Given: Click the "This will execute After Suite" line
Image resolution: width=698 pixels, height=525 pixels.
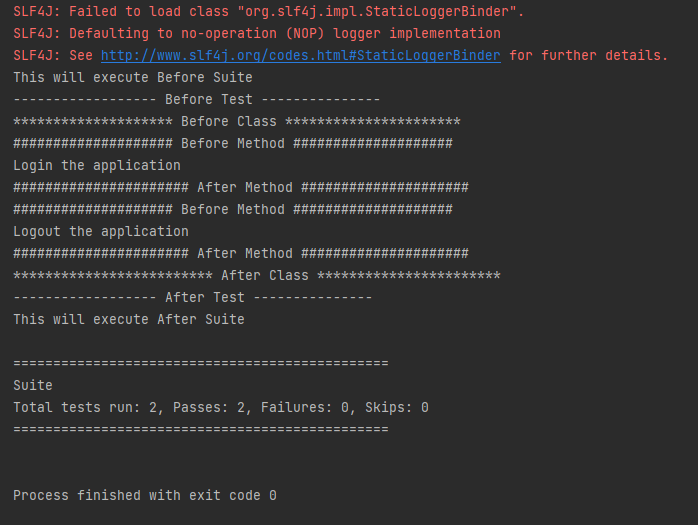Looking at the screenshot, I should [128, 320].
